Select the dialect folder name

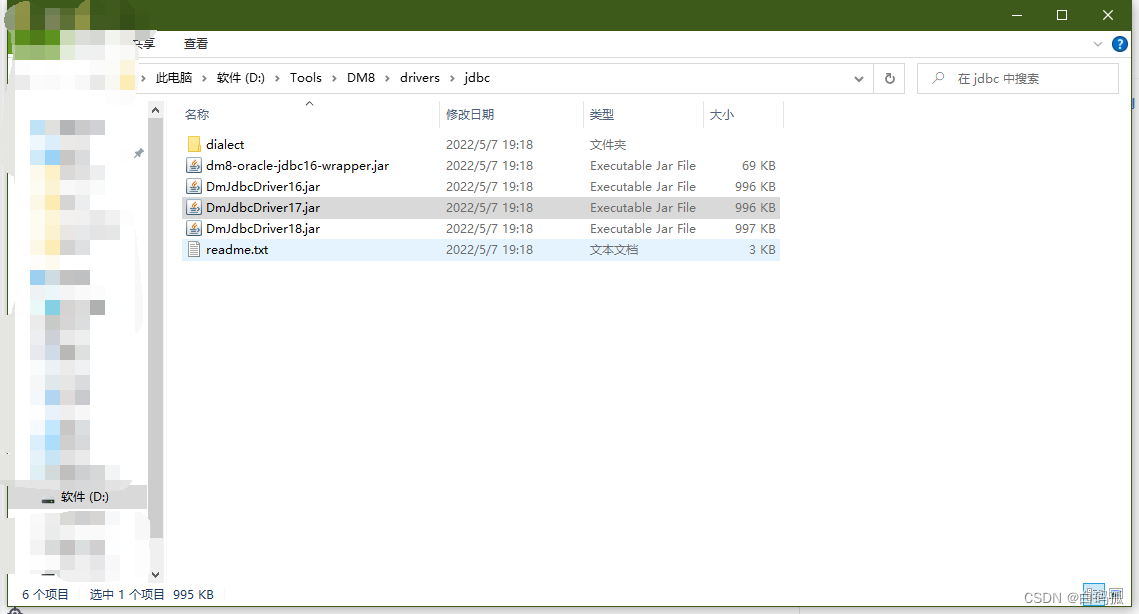(225, 145)
